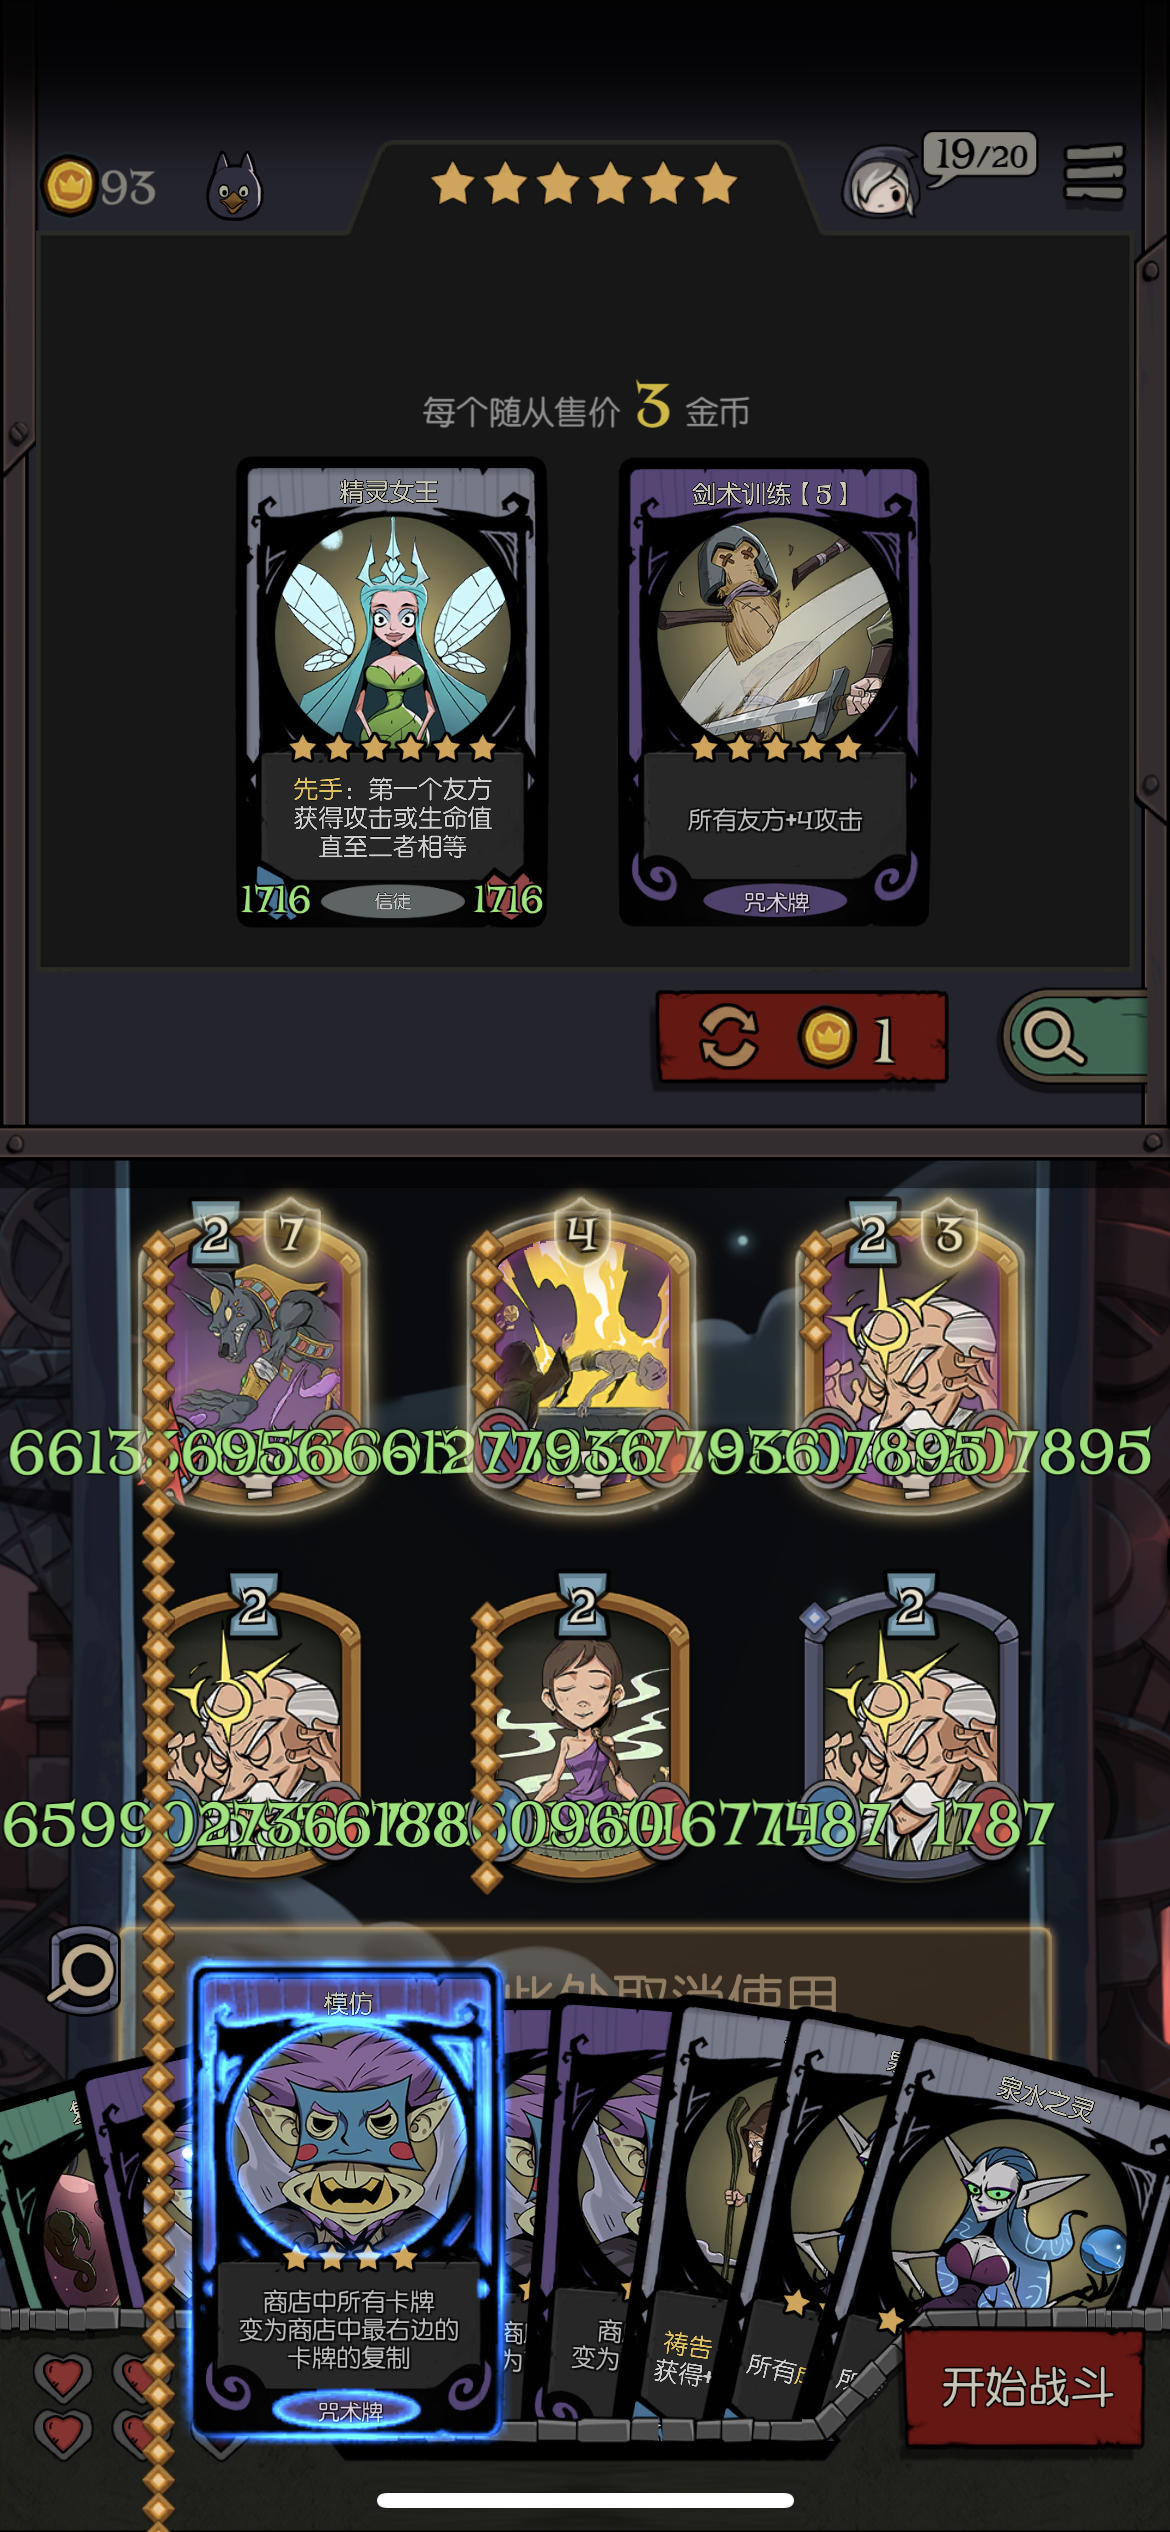This screenshot has height=2532, width=1170.
Task: Open the hamburger menu icon
Action: [1094, 173]
